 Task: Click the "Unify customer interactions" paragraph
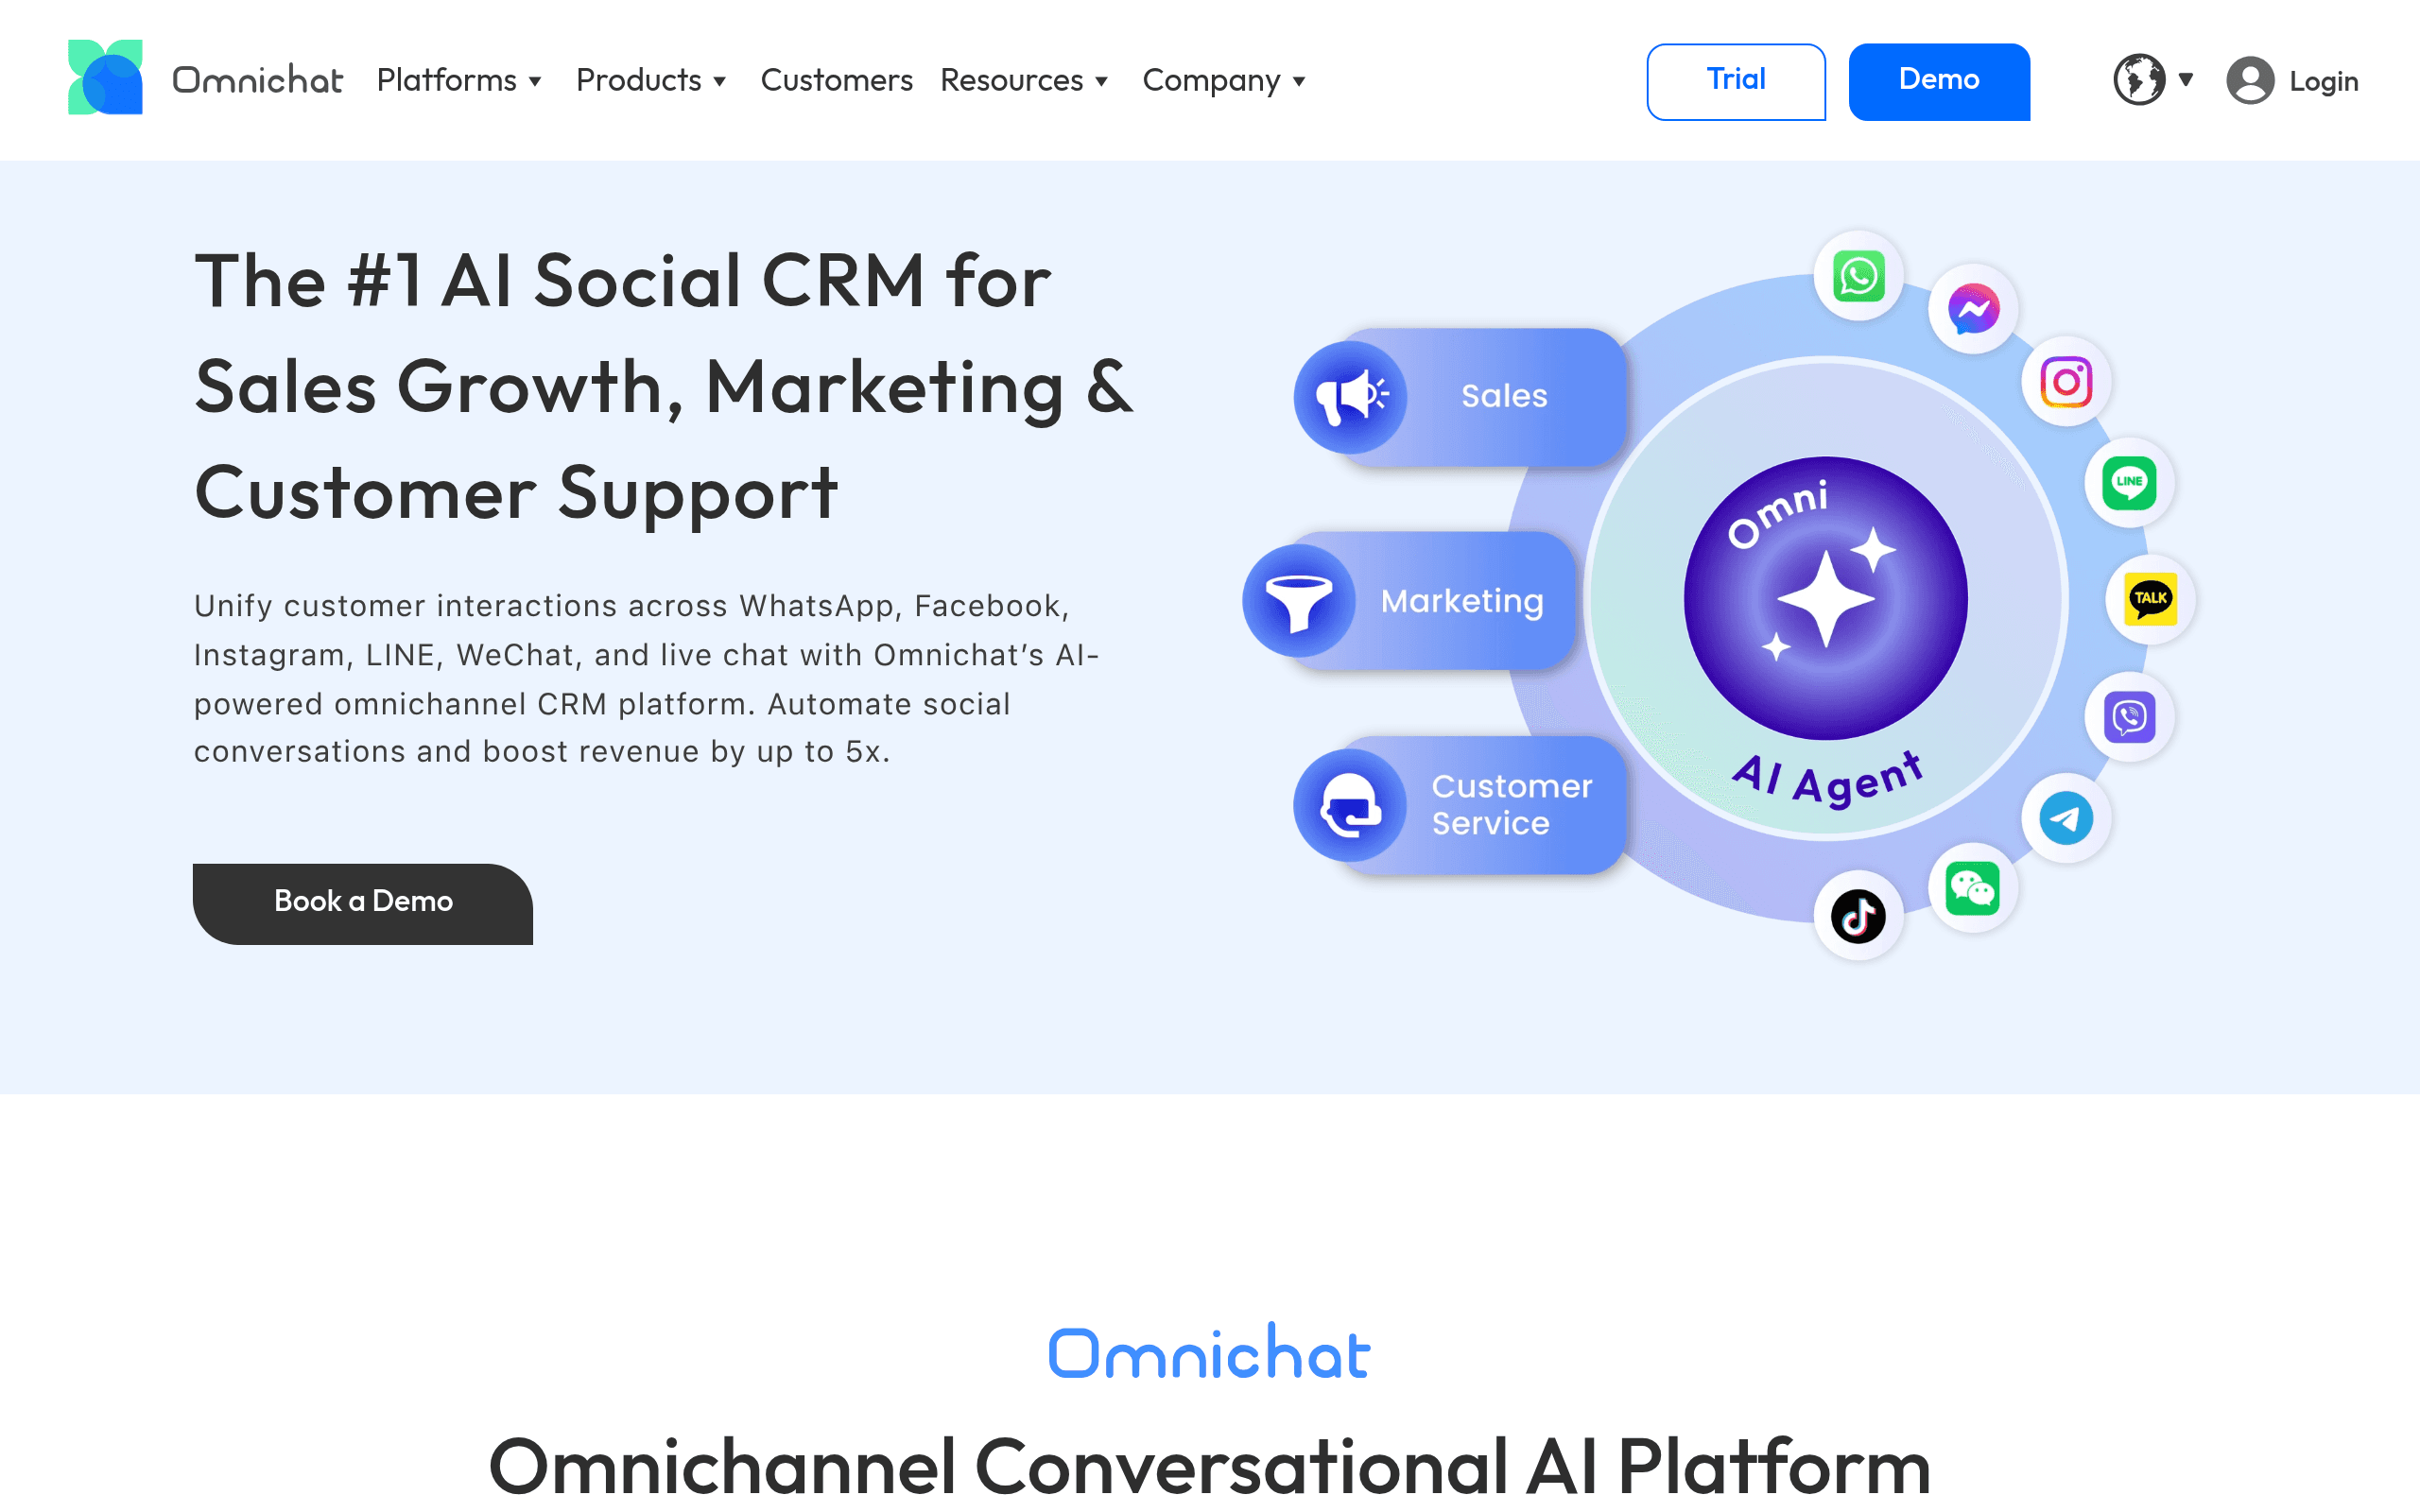[x=647, y=679]
